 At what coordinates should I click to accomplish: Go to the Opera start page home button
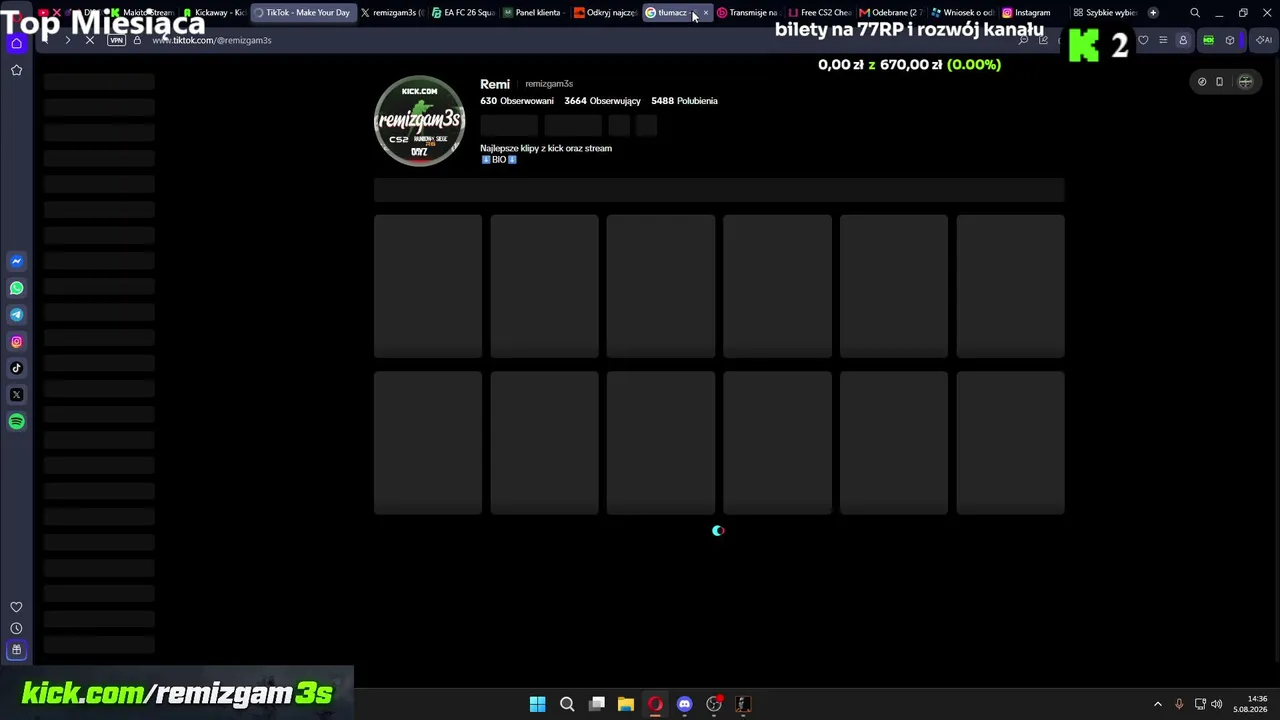[16, 43]
